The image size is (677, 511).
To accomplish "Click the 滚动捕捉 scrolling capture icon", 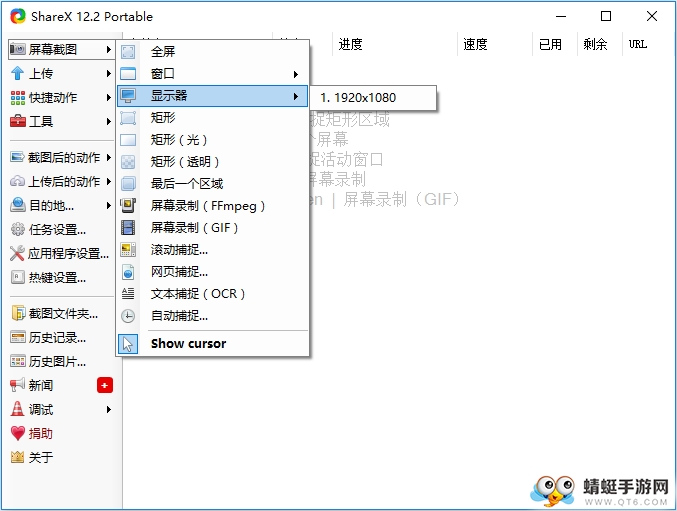I will (x=128, y=249).
